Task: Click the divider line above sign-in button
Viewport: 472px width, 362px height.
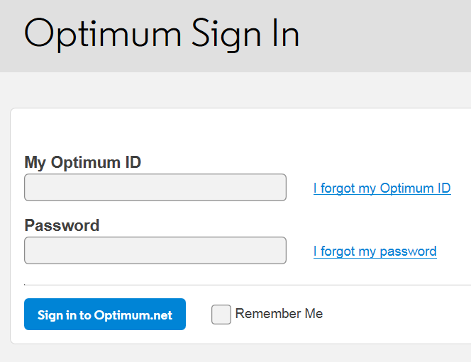Action: pos(248,285)
